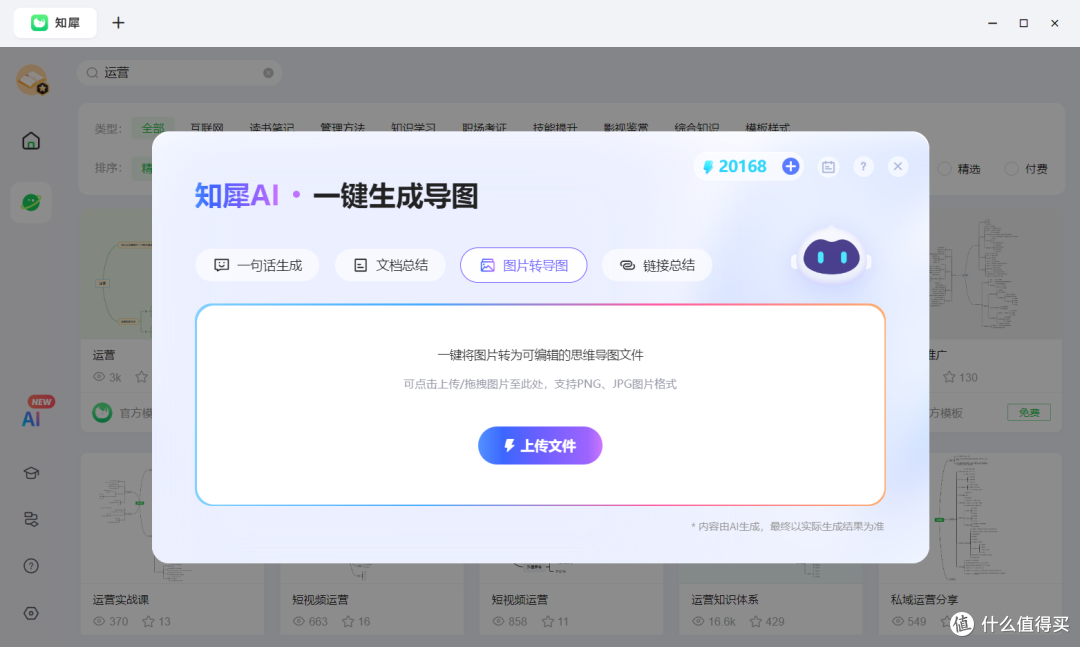
Task: Open the 短视频运营 card with 663 views
Action: click(372, 599)
